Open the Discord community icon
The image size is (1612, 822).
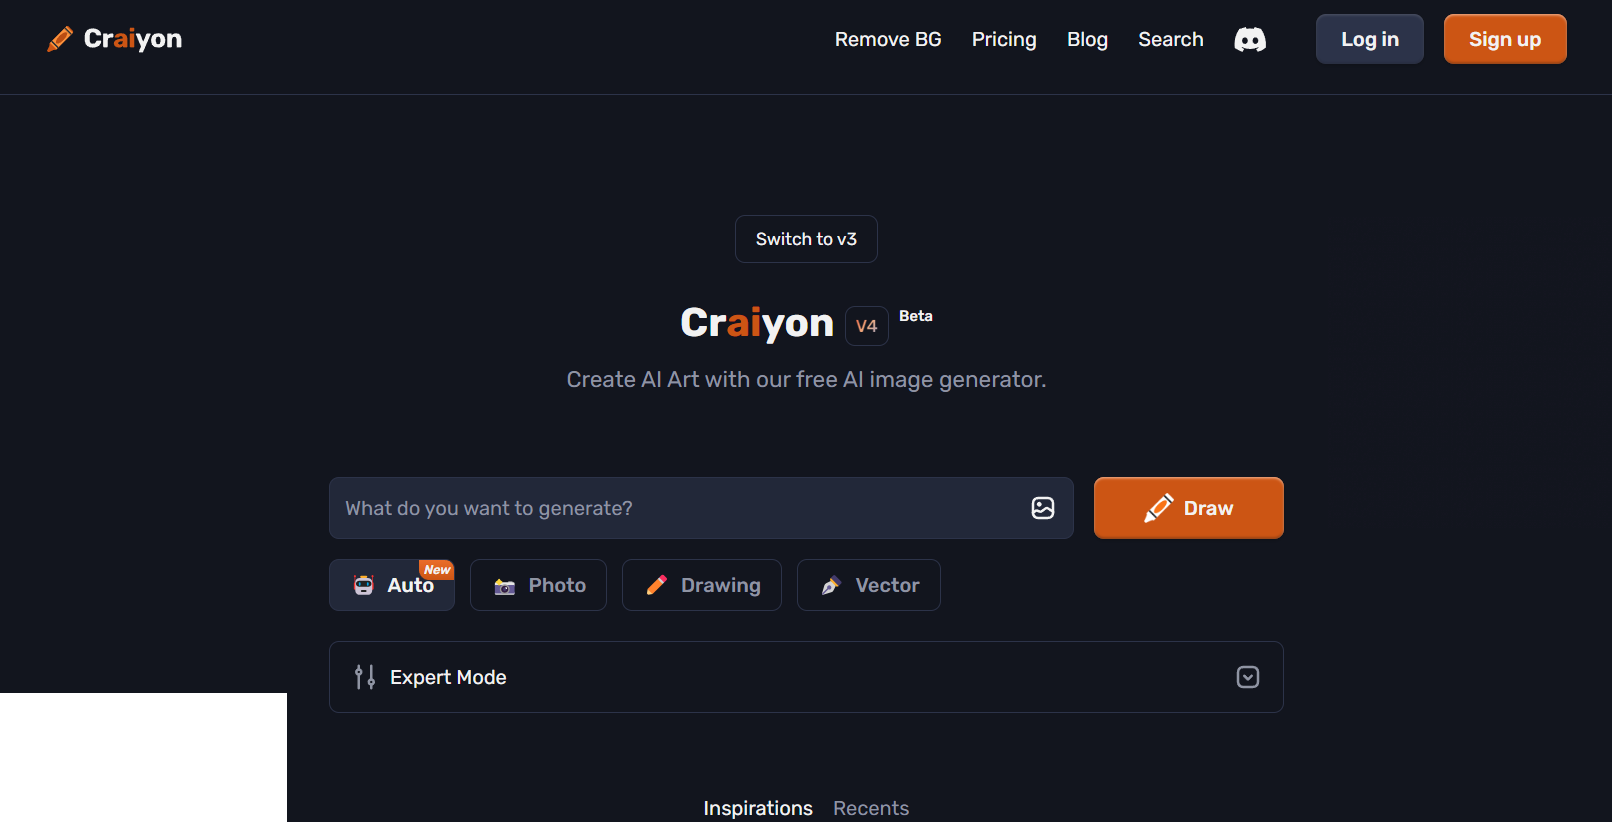[1249, 39]
